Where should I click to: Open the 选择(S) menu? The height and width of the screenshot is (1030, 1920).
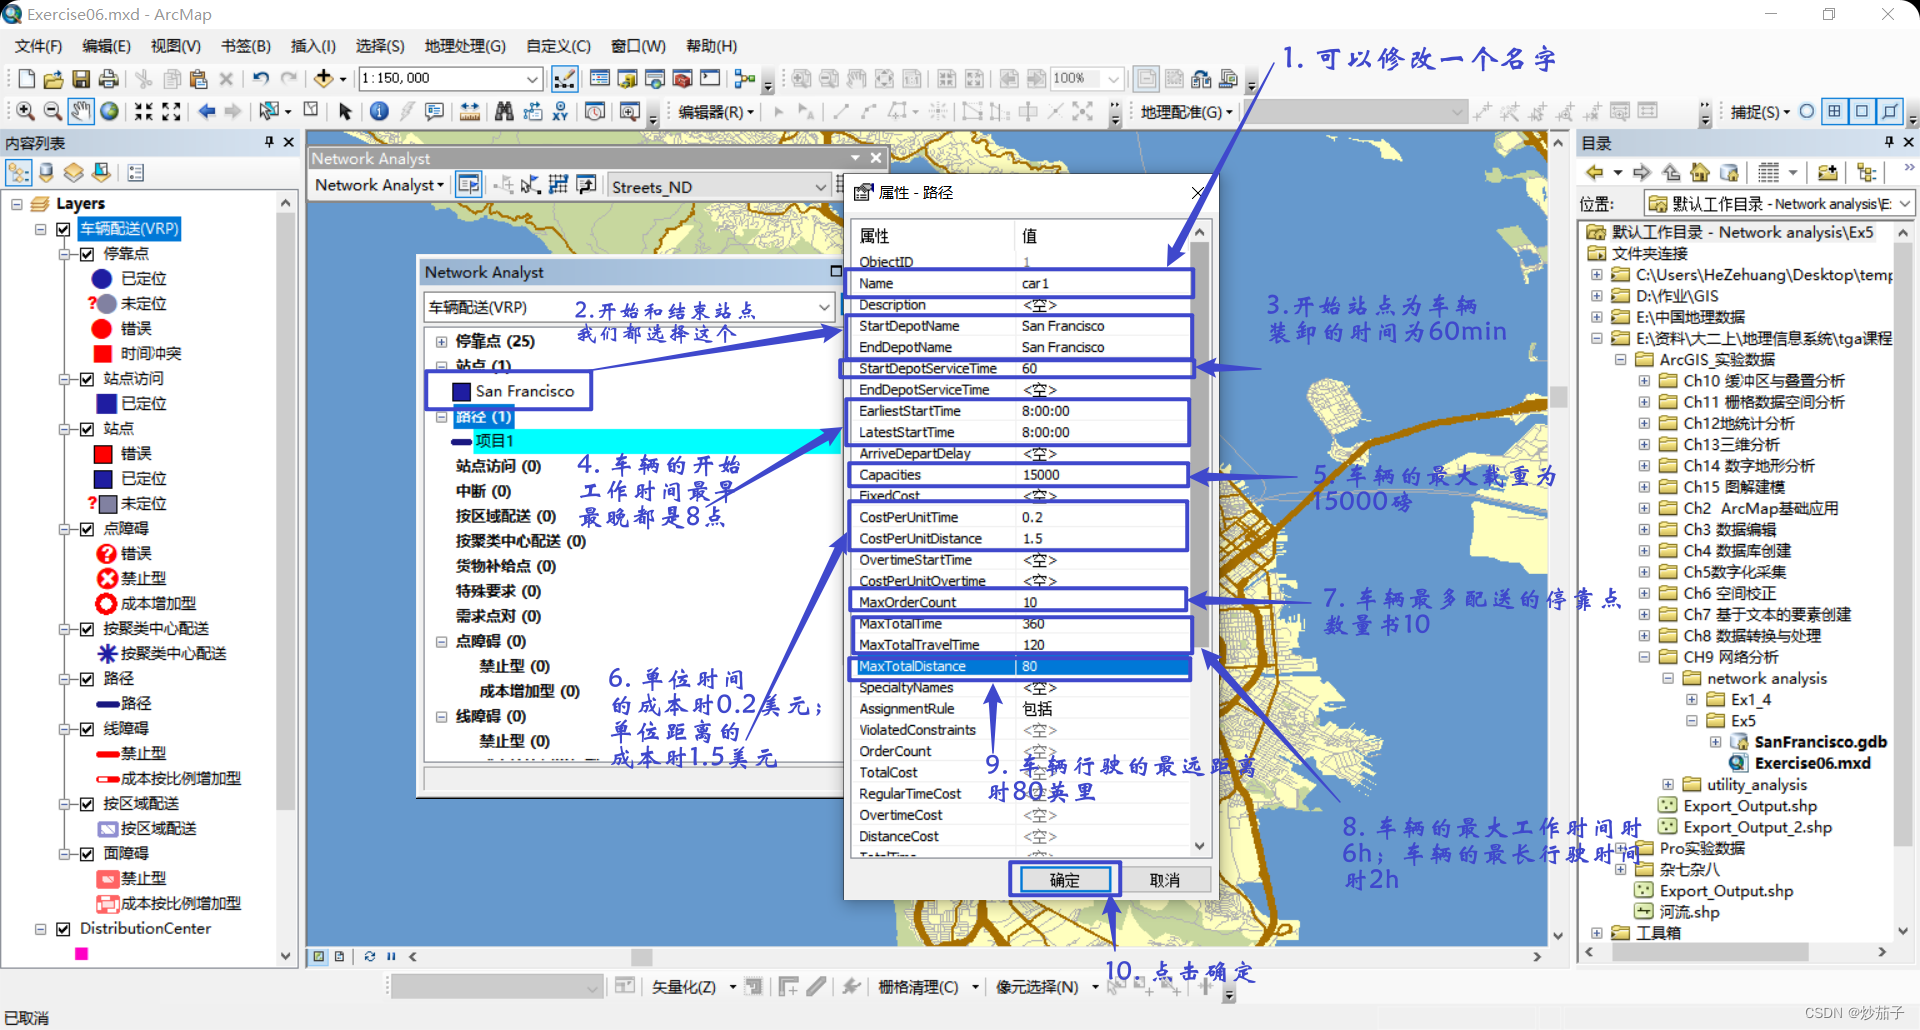(380, 46)
